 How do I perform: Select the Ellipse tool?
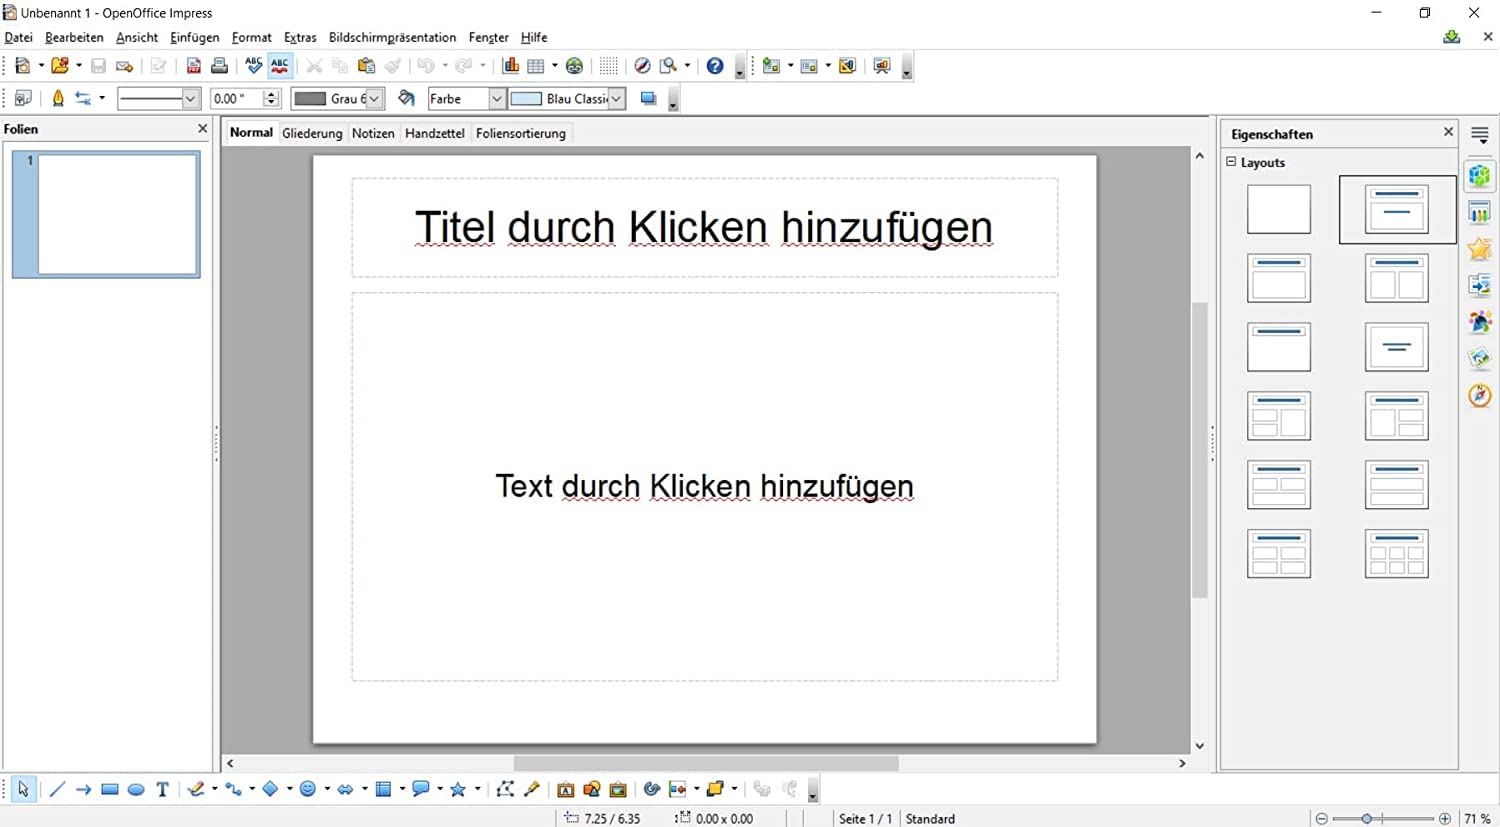[136, 789]
